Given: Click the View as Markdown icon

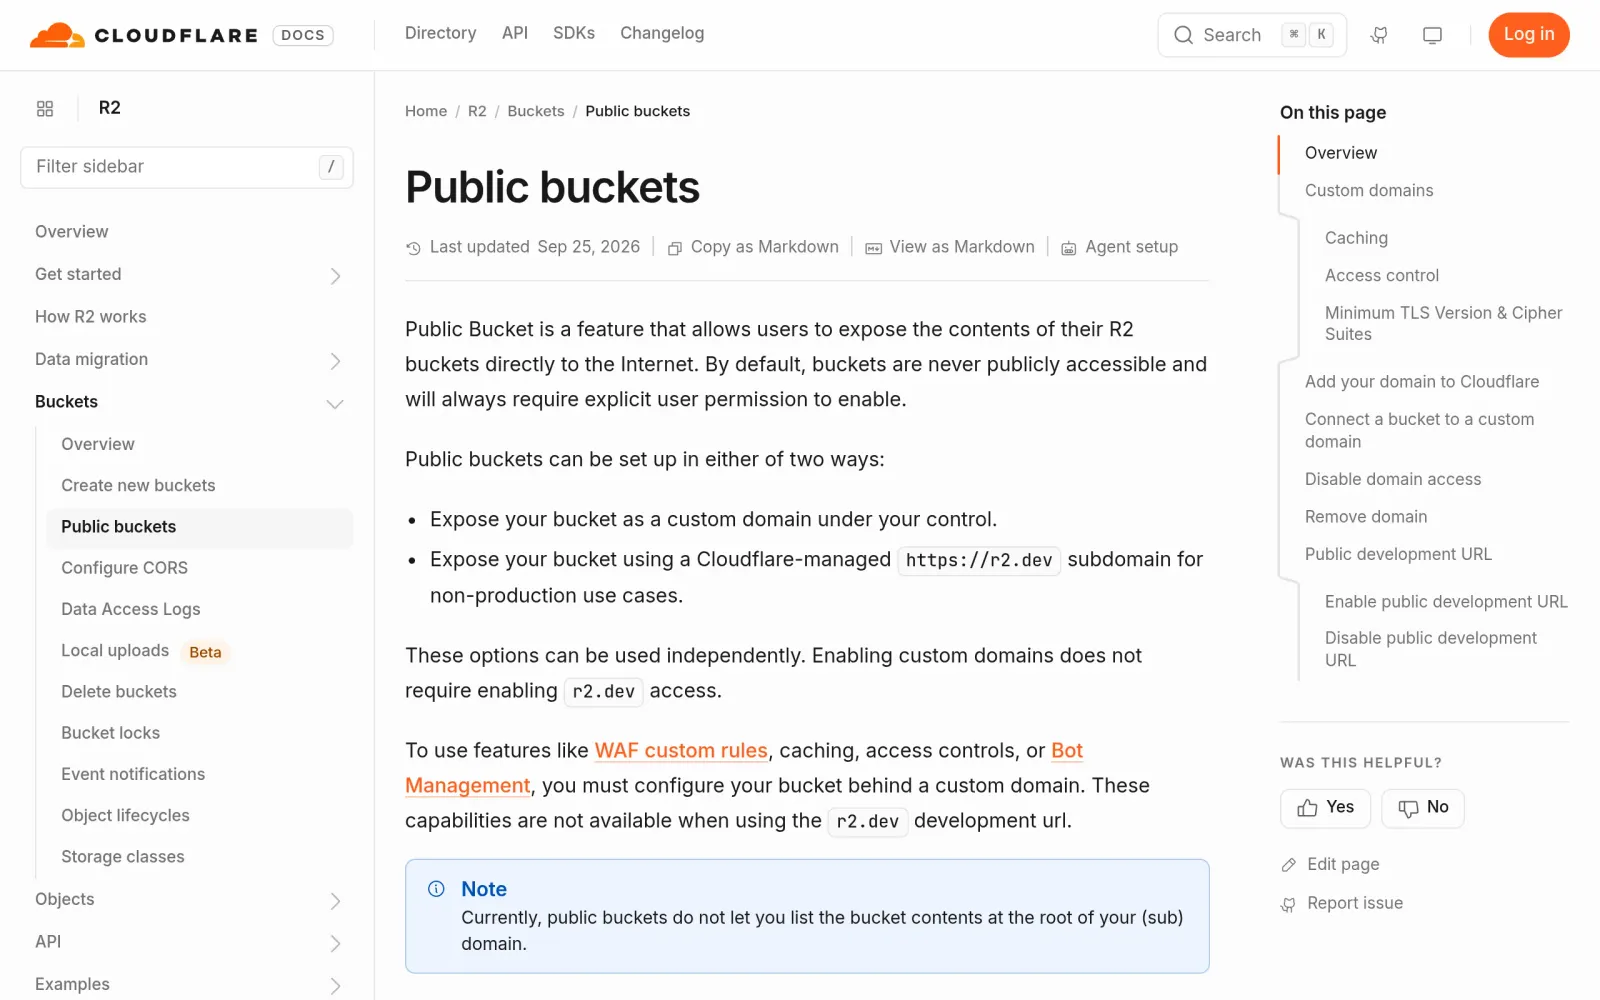Looking at the screenshot, I should point(873,248).
